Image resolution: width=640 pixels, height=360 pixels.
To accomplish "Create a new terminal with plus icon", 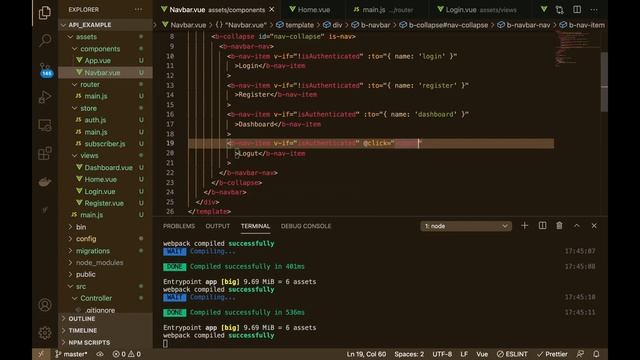I will coord(524,226).
